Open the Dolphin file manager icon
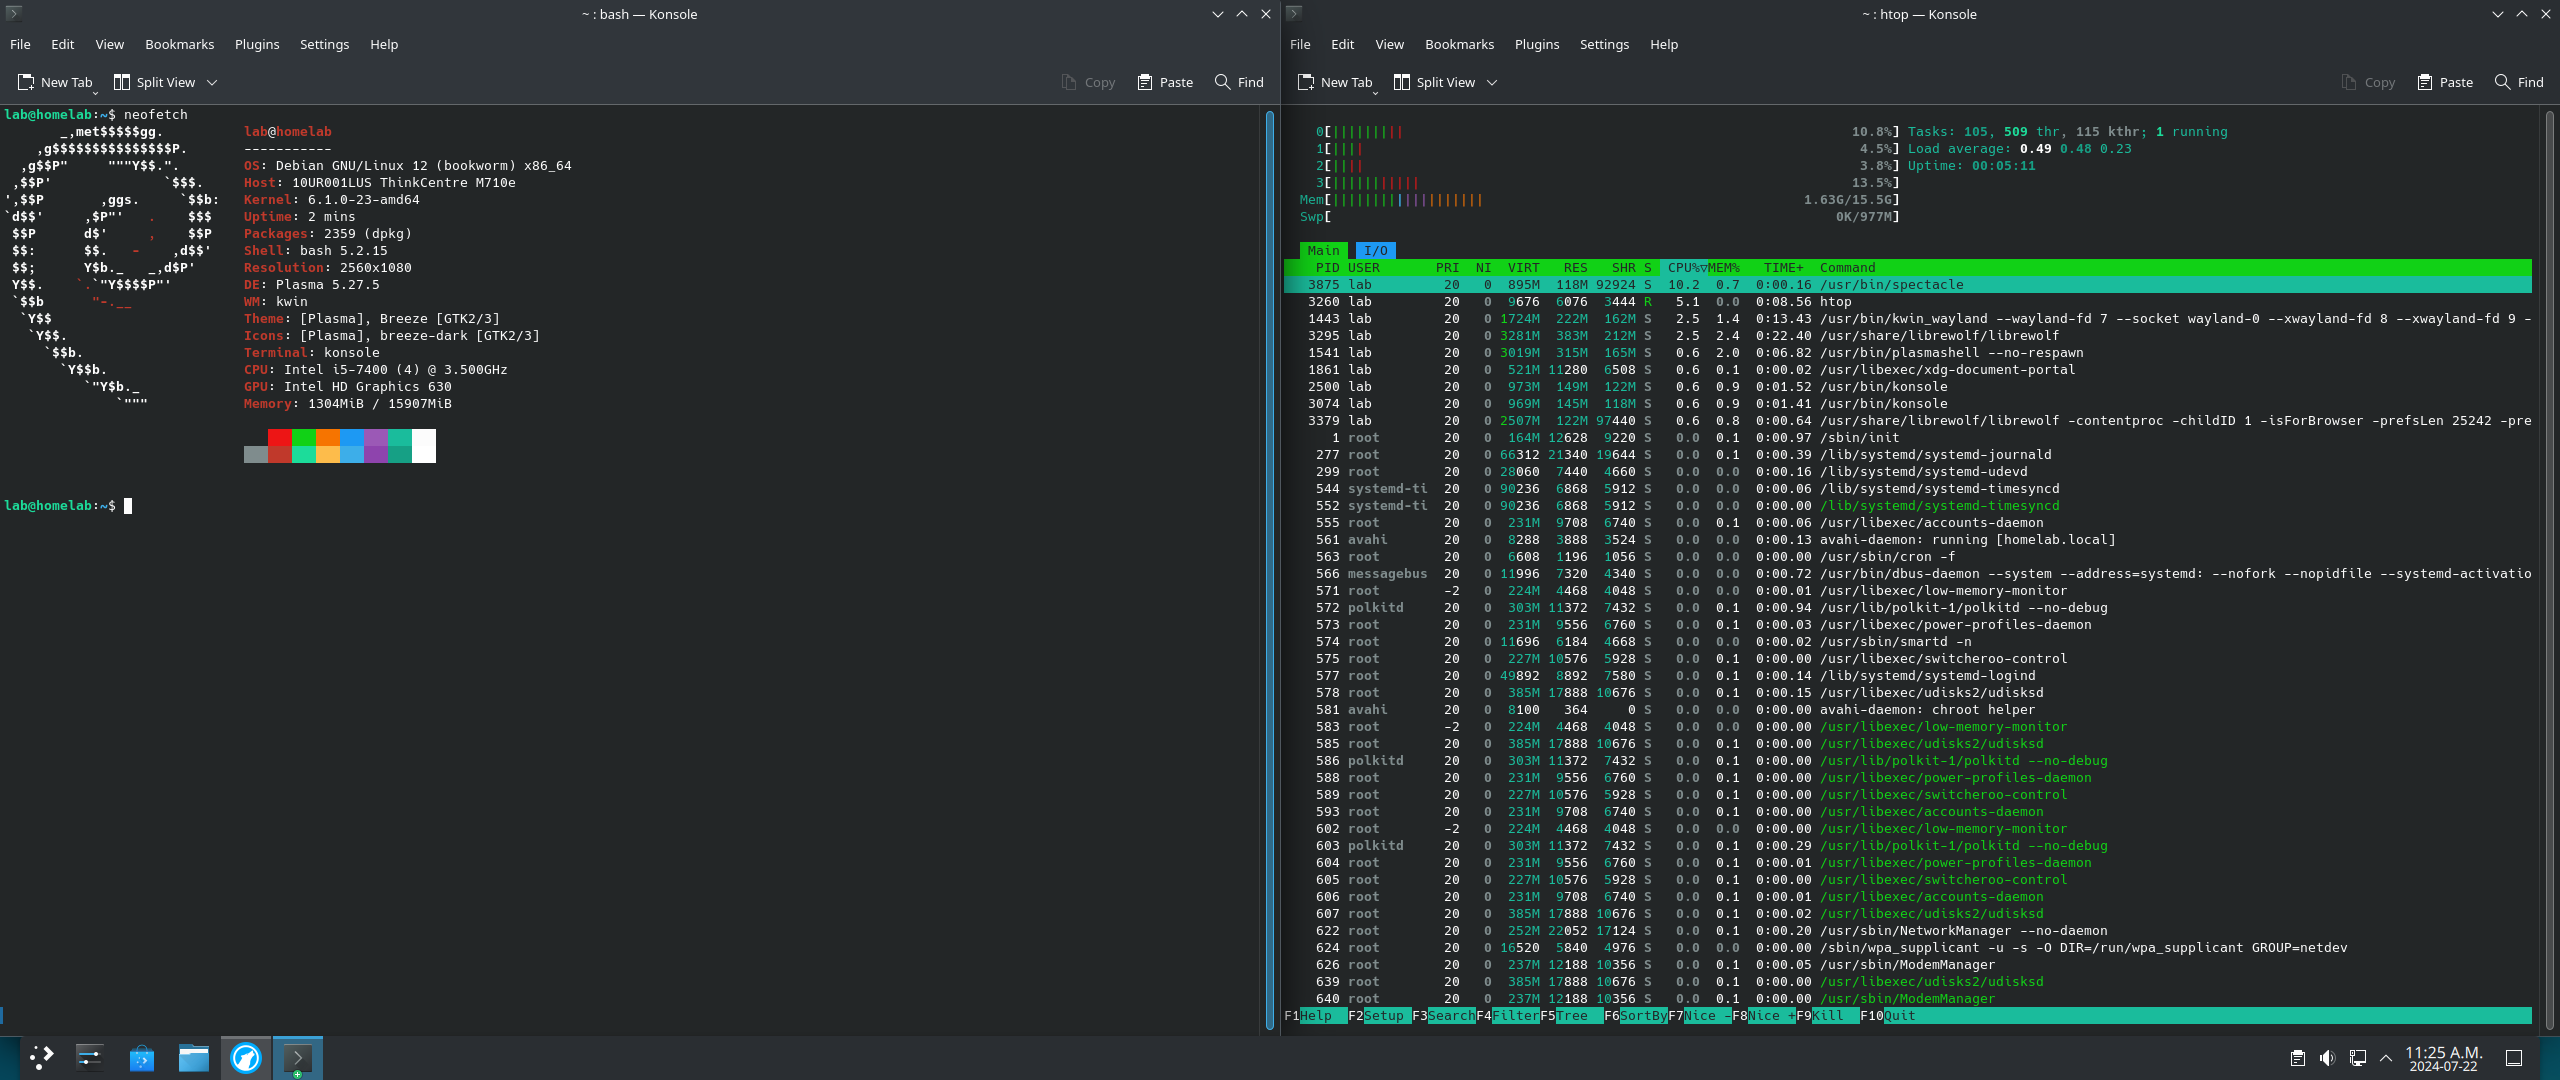Image resolution: width=2560 pixels, height=1080 pixels. pyautogui.click(x=193, y=1057)
